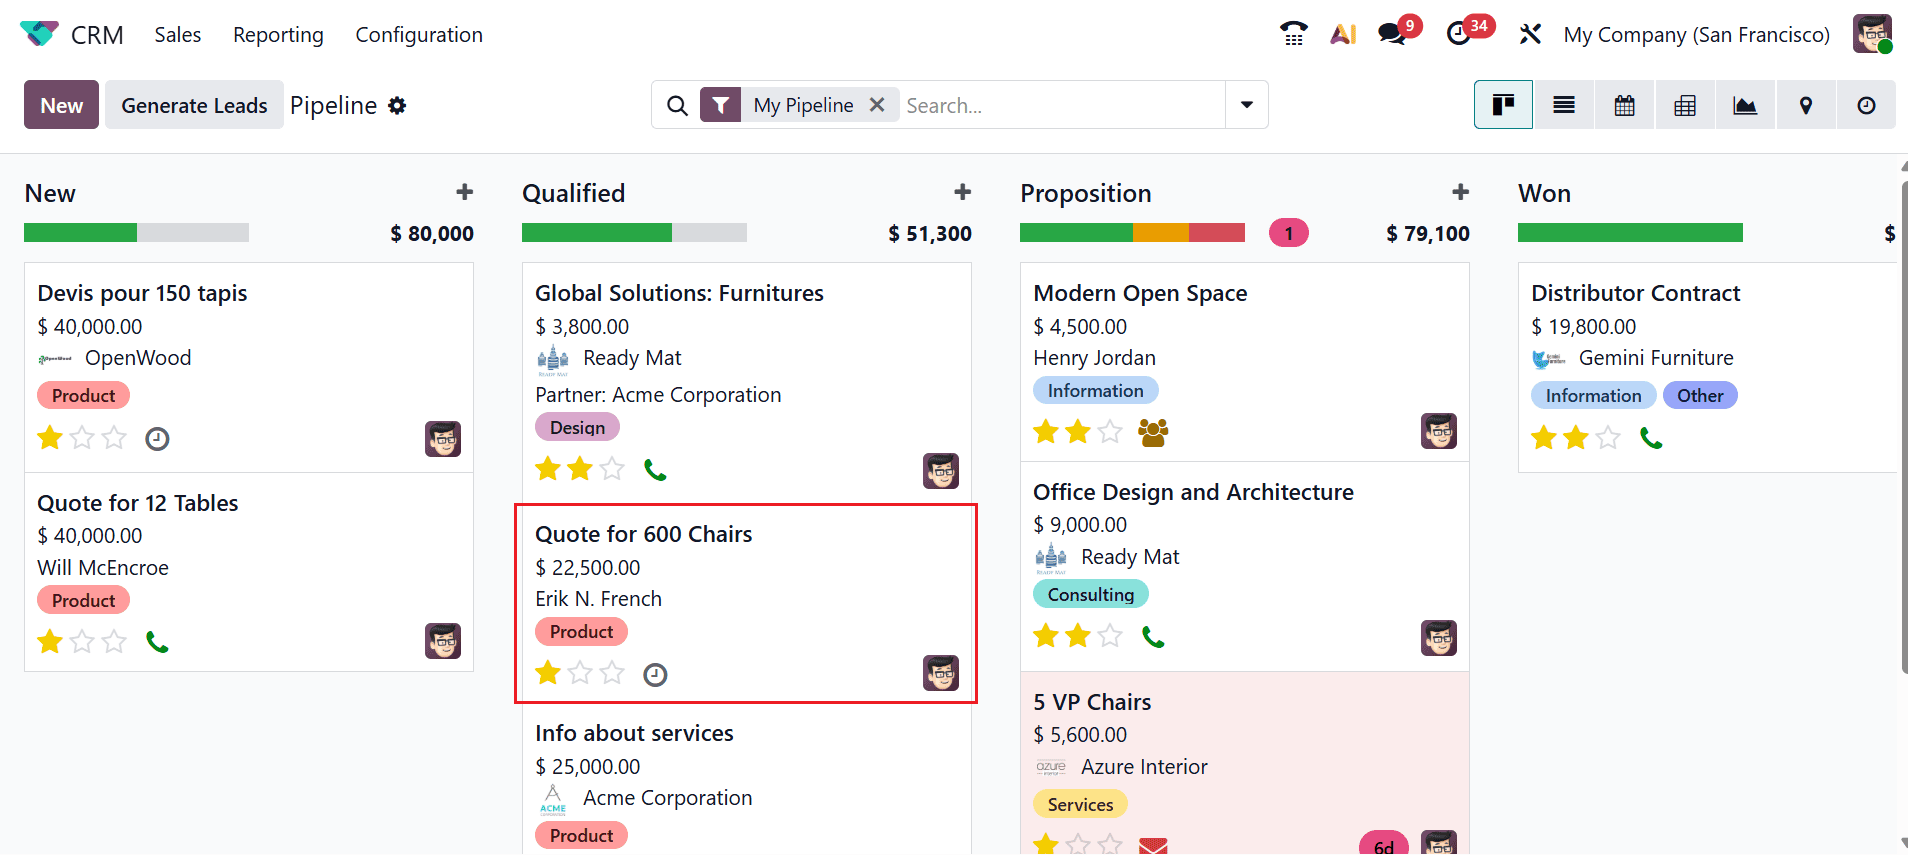
Task: Click the phone icon on Quote for 12 Tables
Action: pos(157,641)
